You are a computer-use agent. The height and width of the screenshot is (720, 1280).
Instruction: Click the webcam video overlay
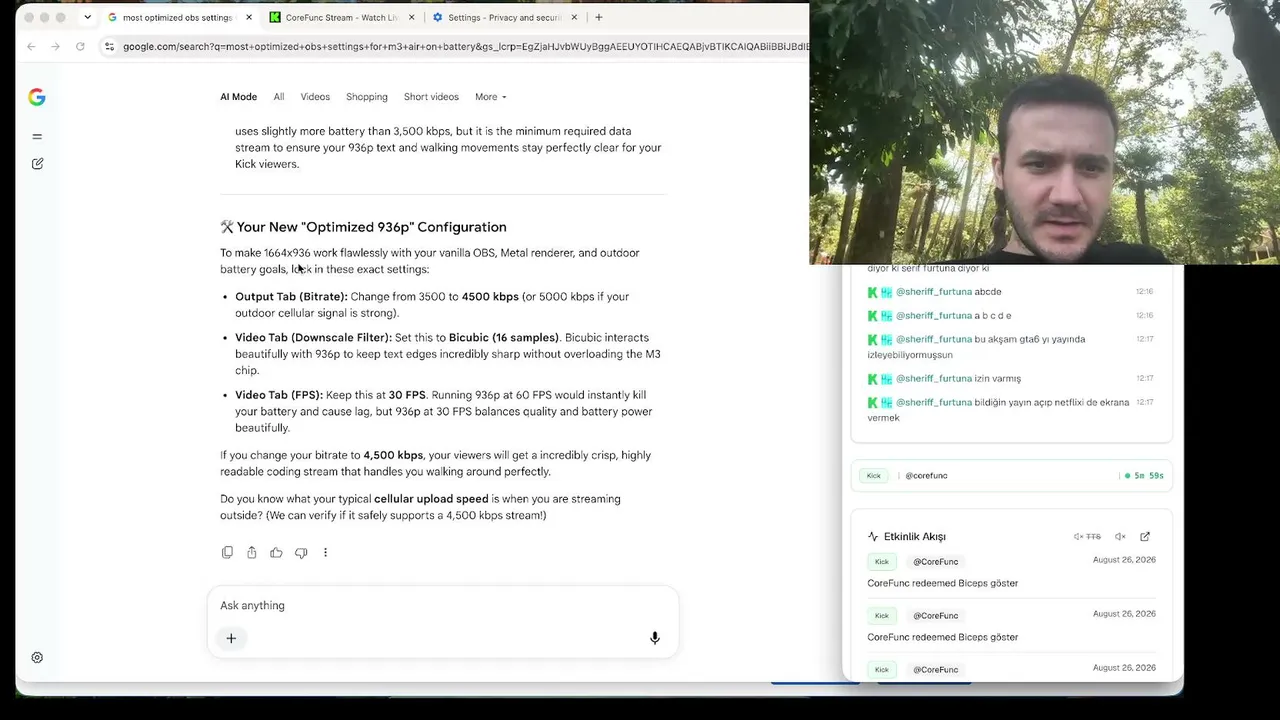1044,132
